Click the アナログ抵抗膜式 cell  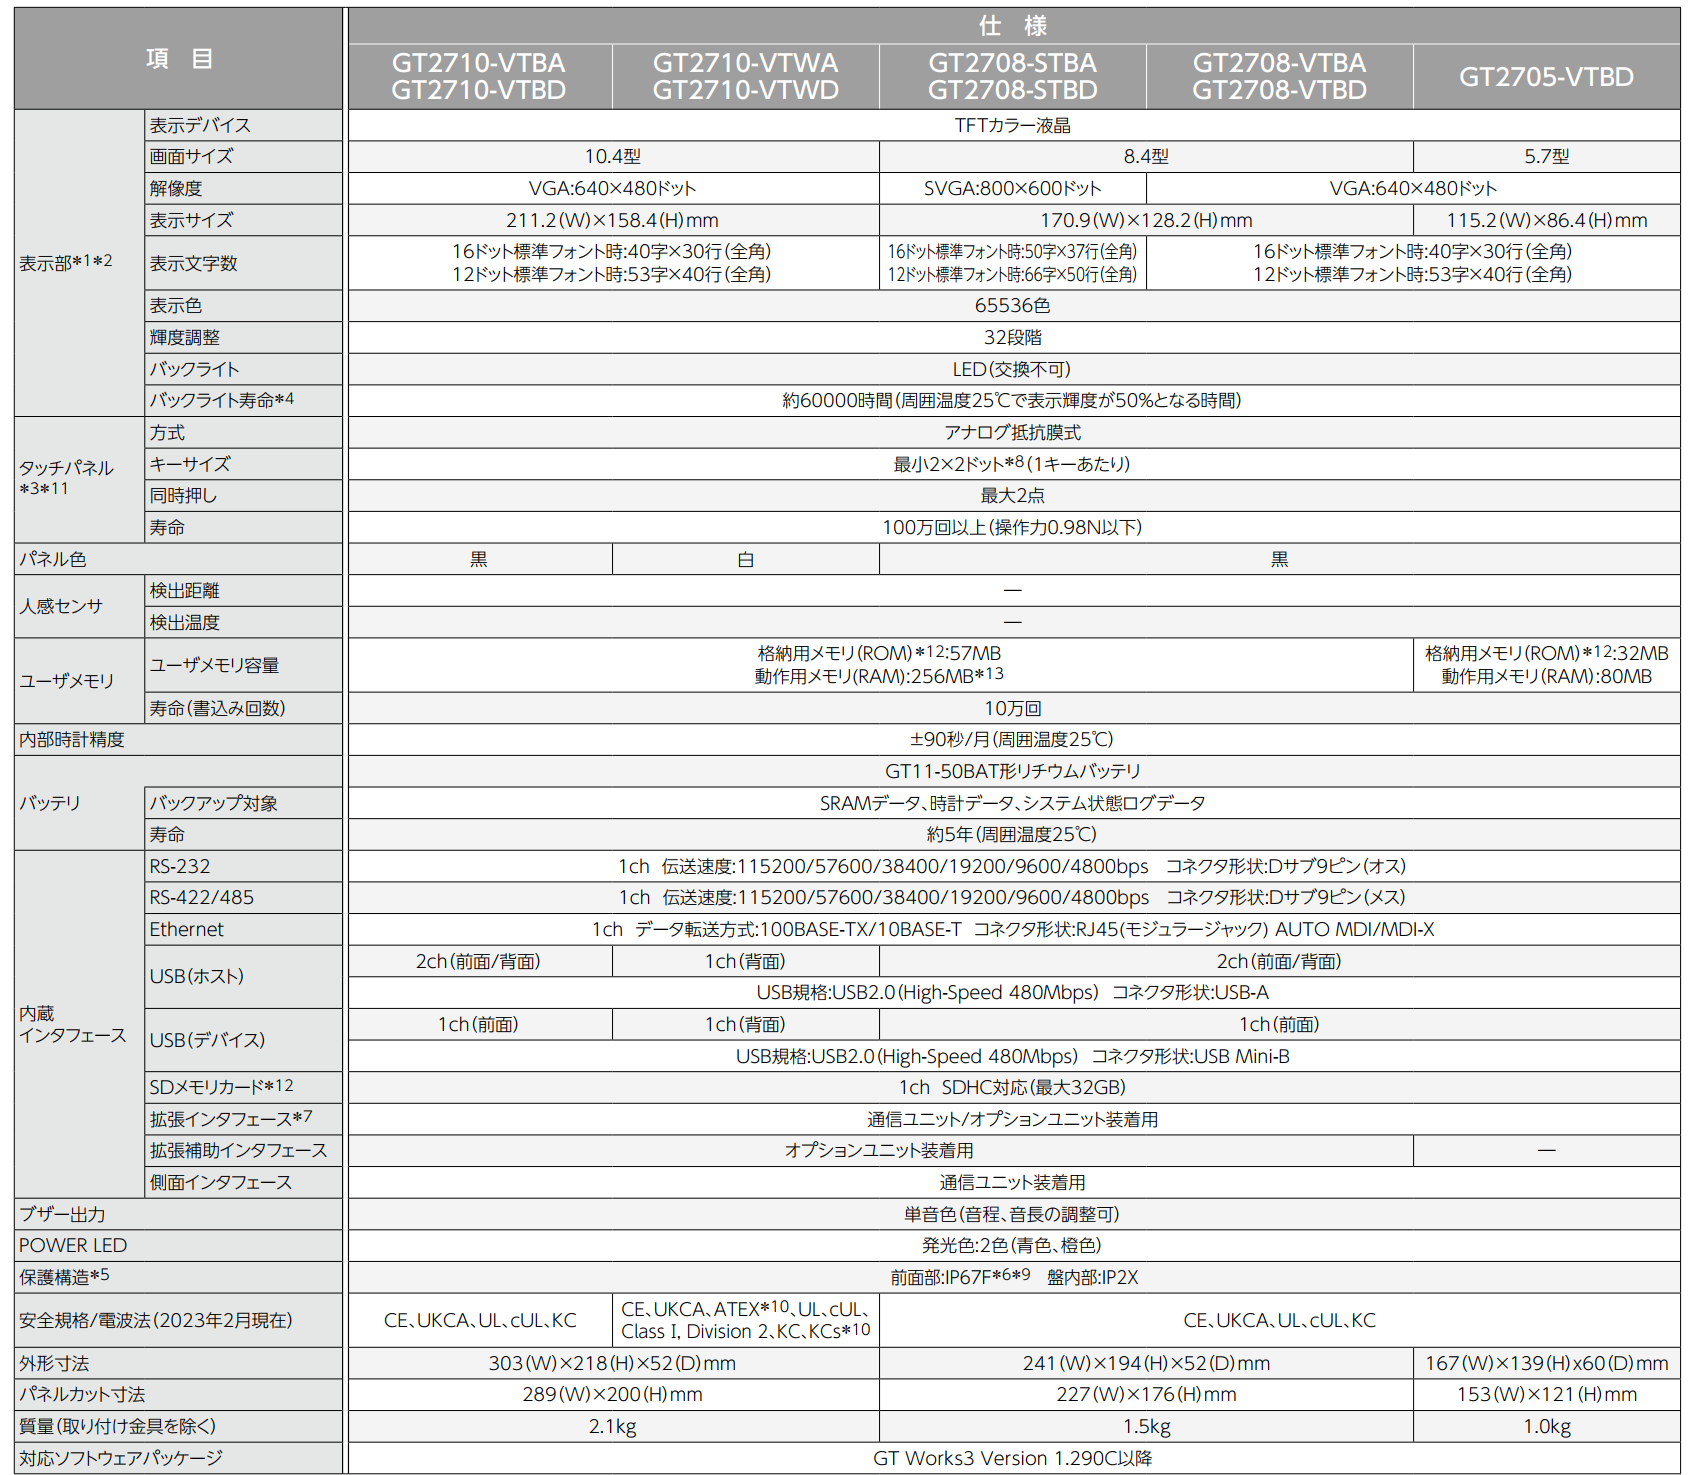coord(1013,433)
